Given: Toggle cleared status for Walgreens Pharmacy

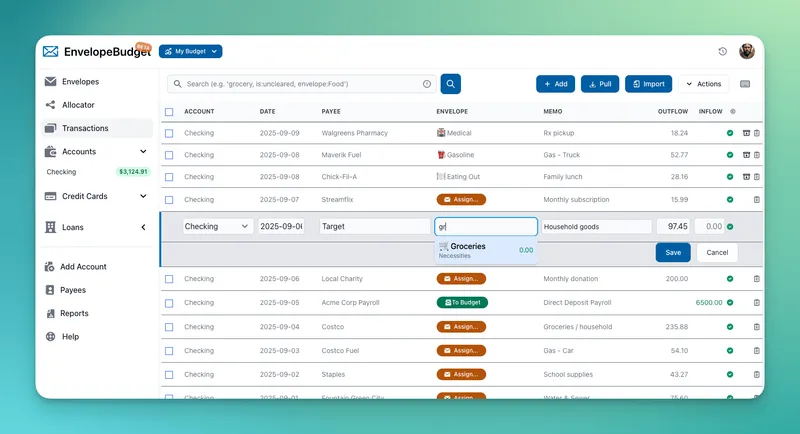Looking at the screenshot, I should (x=730, y=133).
